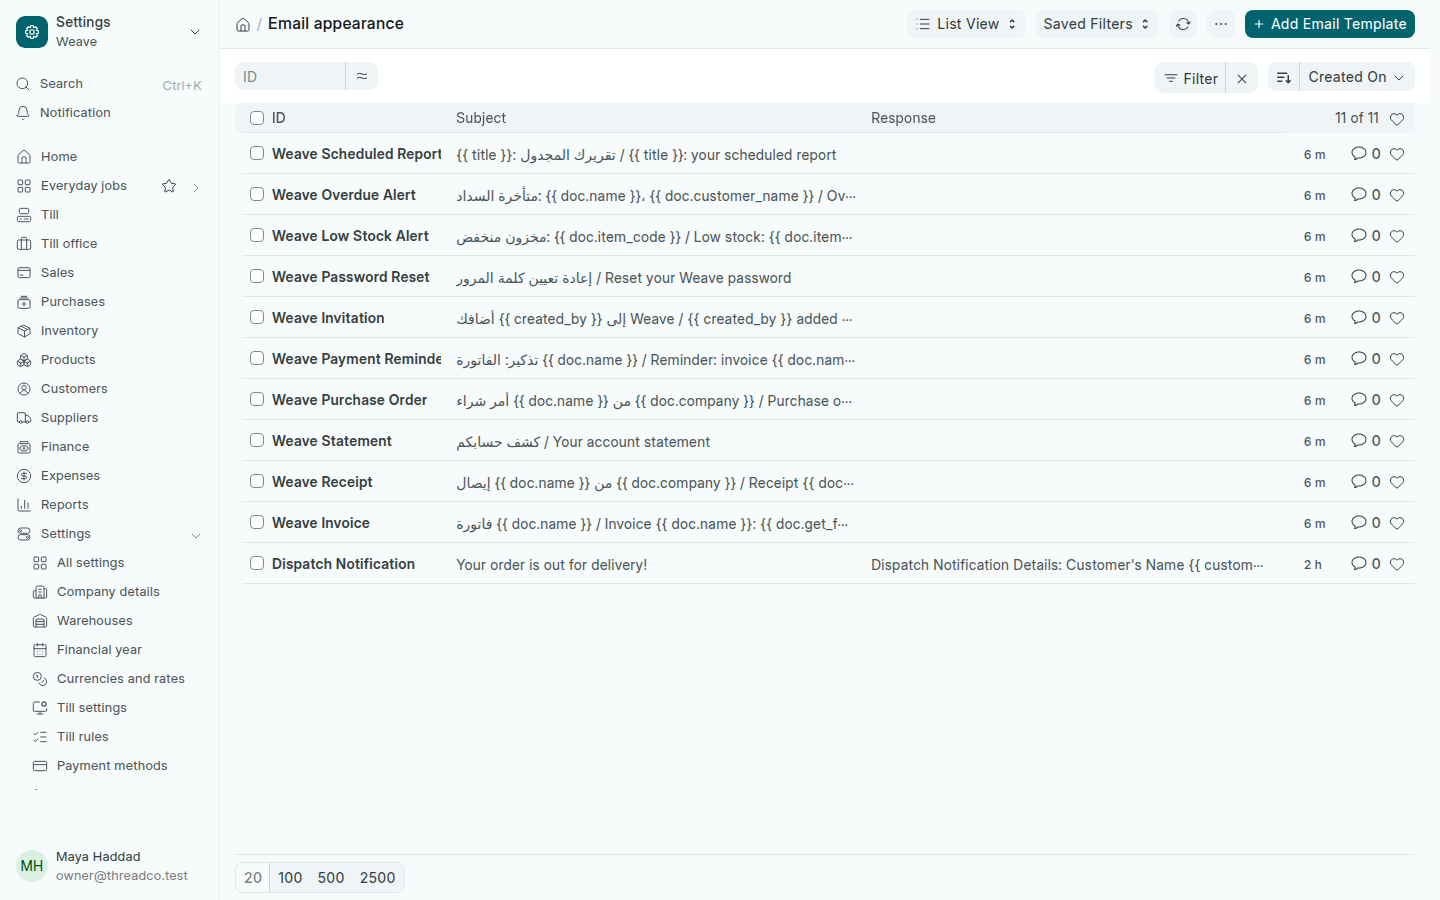This screenshot has height=900, width=1440.
Task: Open the List View dropdown
Action: coord(966,24)
